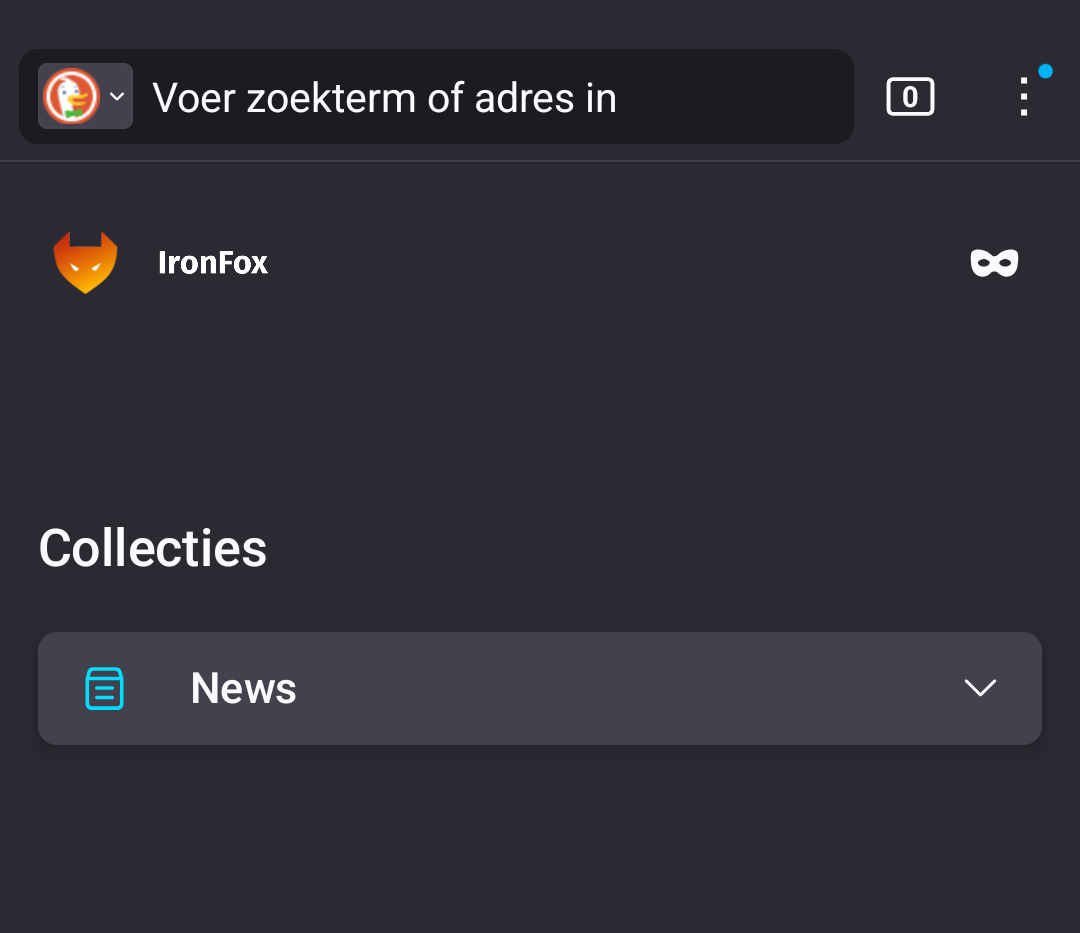Click the Collecties heading

point(153,548)
